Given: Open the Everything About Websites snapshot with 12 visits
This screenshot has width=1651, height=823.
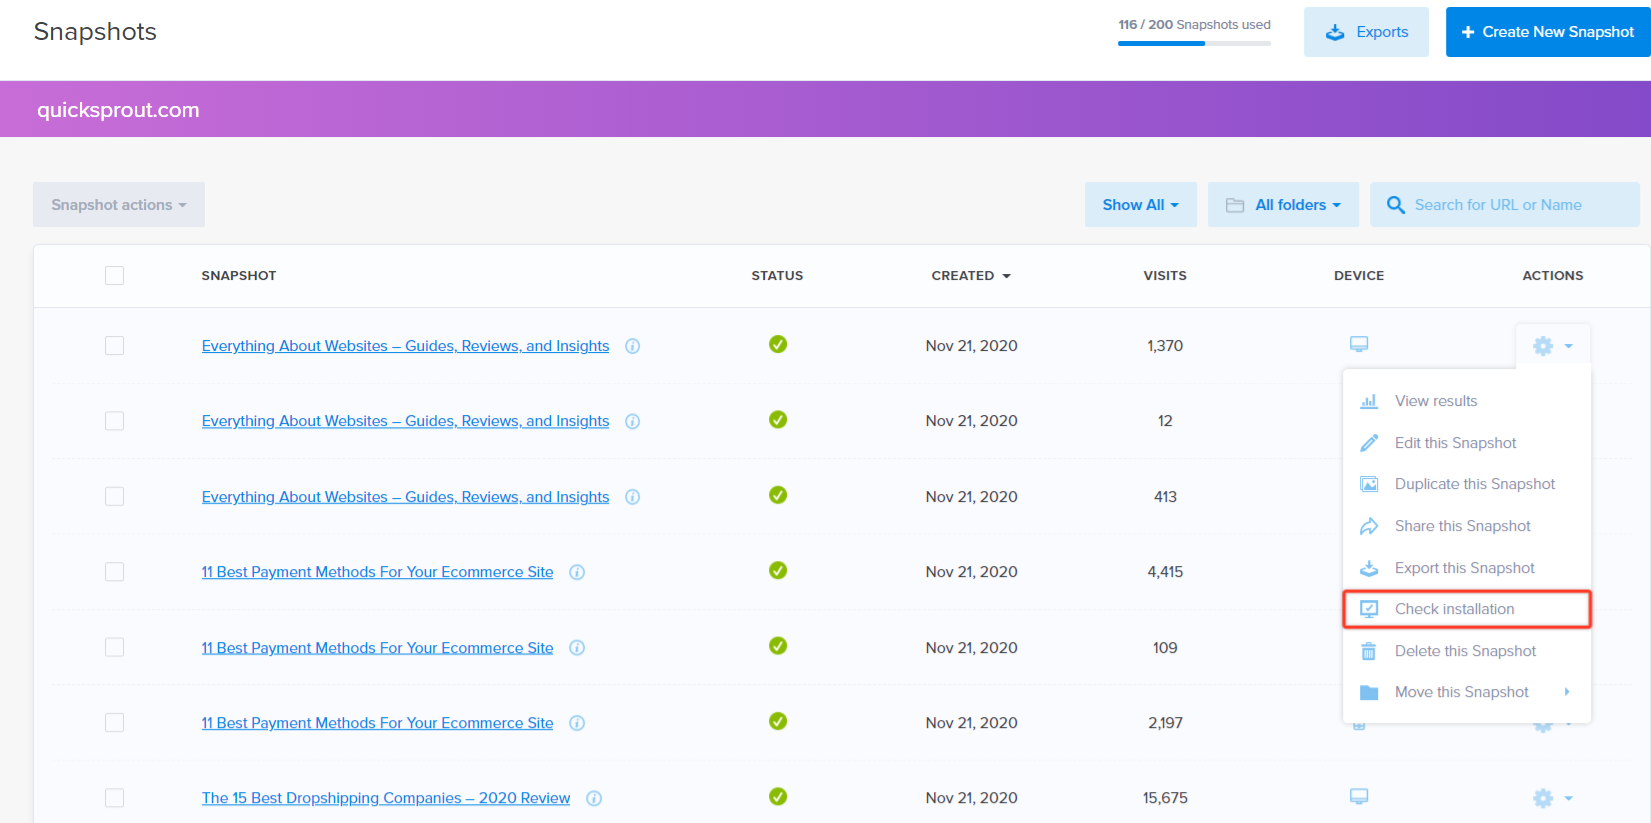Looking at the screenshot, I should pos(405,421).
